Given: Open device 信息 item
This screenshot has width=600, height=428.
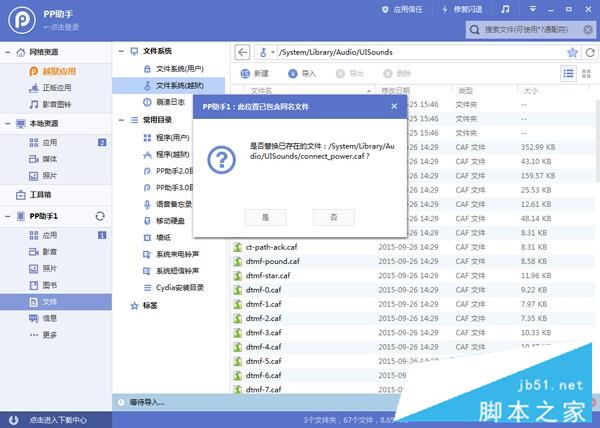Looking at the screenshot, I should coord(44,318).
